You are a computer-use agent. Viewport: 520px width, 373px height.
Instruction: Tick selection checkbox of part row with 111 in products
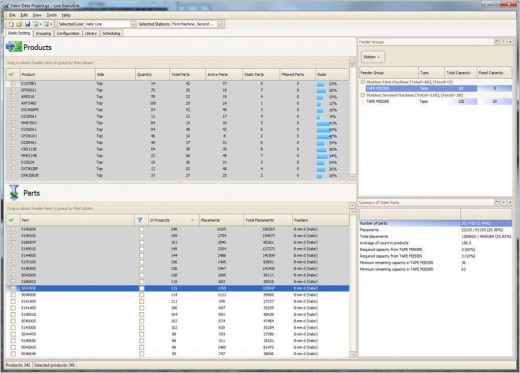13,301
